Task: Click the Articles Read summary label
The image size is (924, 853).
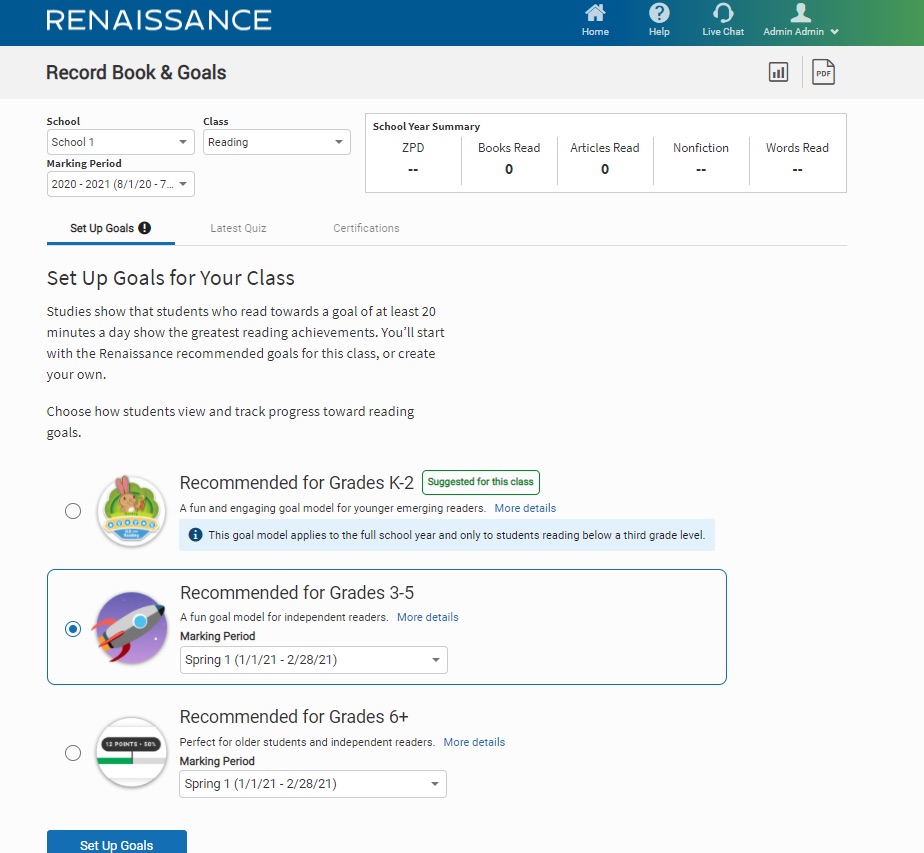Action: click(605, 148)
